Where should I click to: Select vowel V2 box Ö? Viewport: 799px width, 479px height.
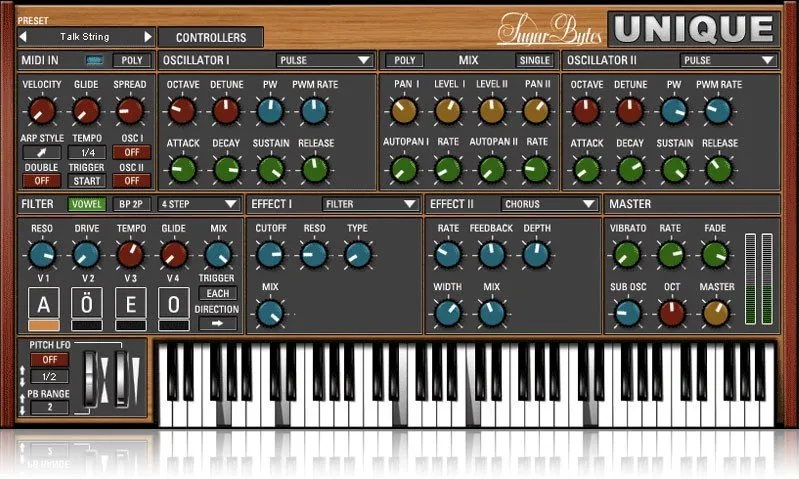click(x=87, y=304)
